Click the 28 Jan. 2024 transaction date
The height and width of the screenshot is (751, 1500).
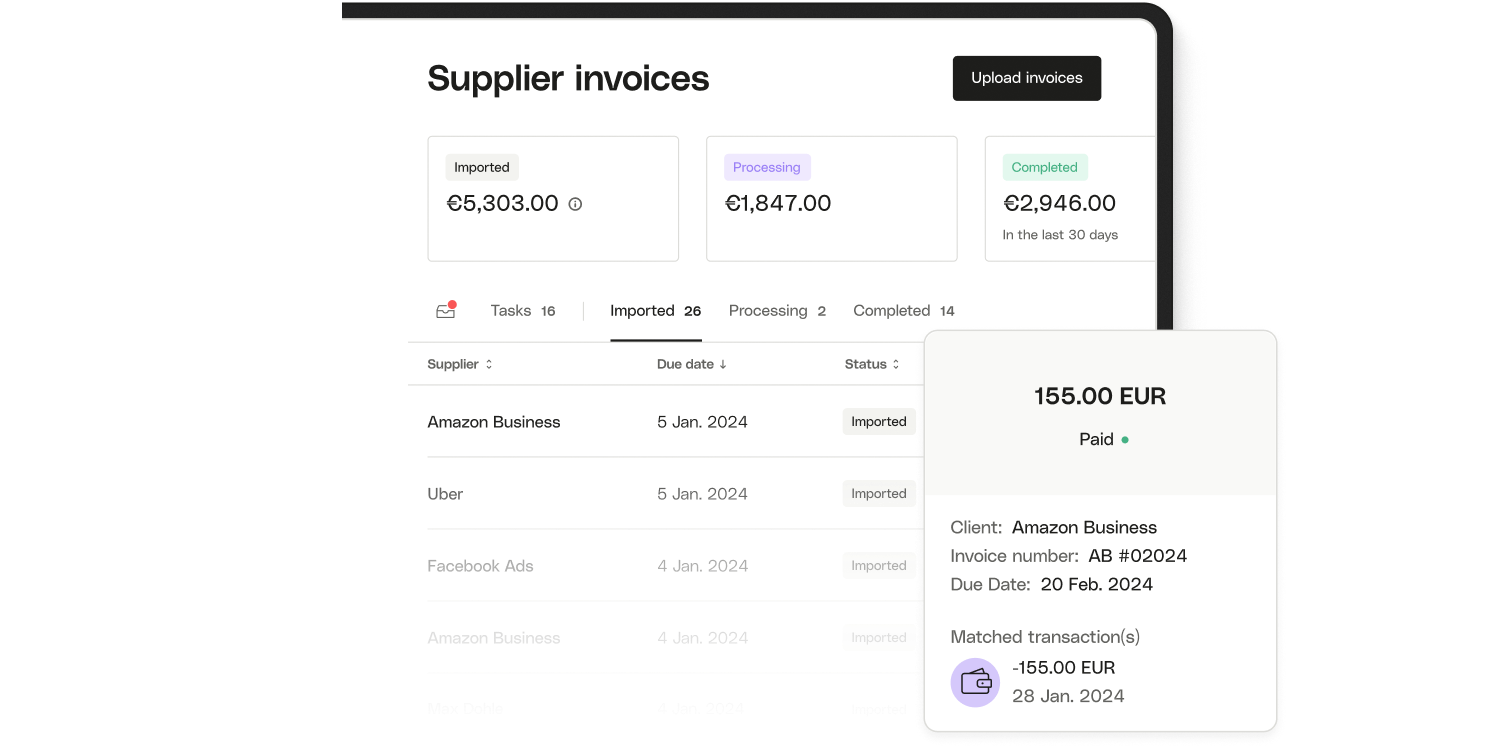[1068, 696]
